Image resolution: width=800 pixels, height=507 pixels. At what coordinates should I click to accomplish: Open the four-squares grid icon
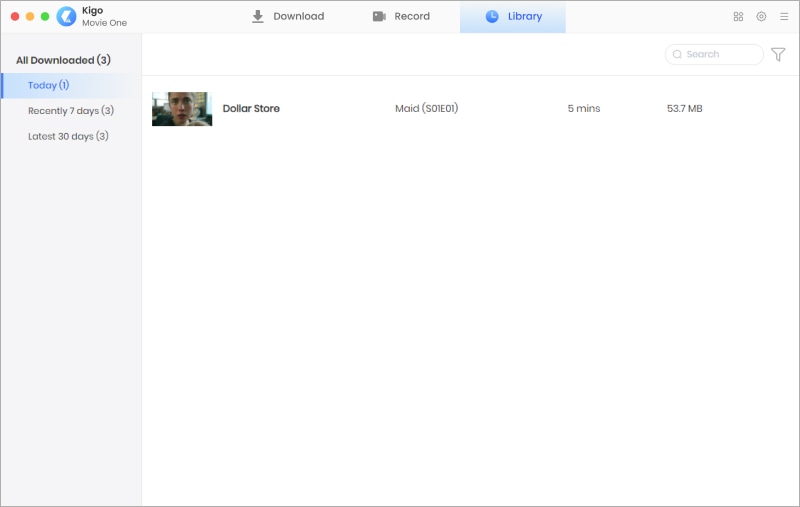(738, 16)
